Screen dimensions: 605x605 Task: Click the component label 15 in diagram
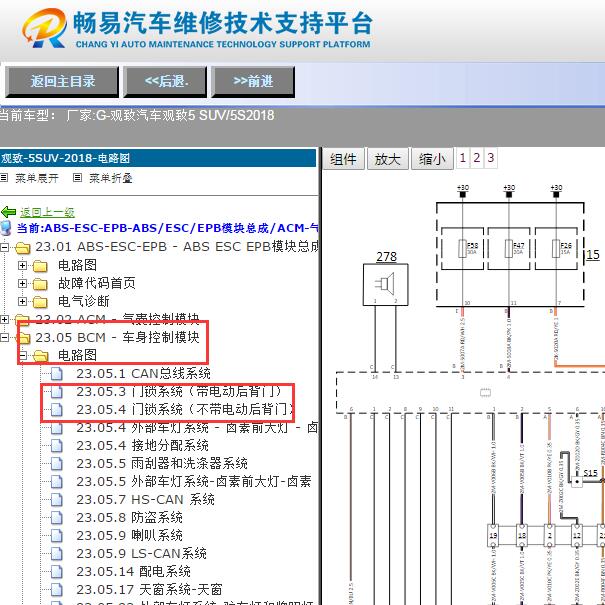point(593,255)
